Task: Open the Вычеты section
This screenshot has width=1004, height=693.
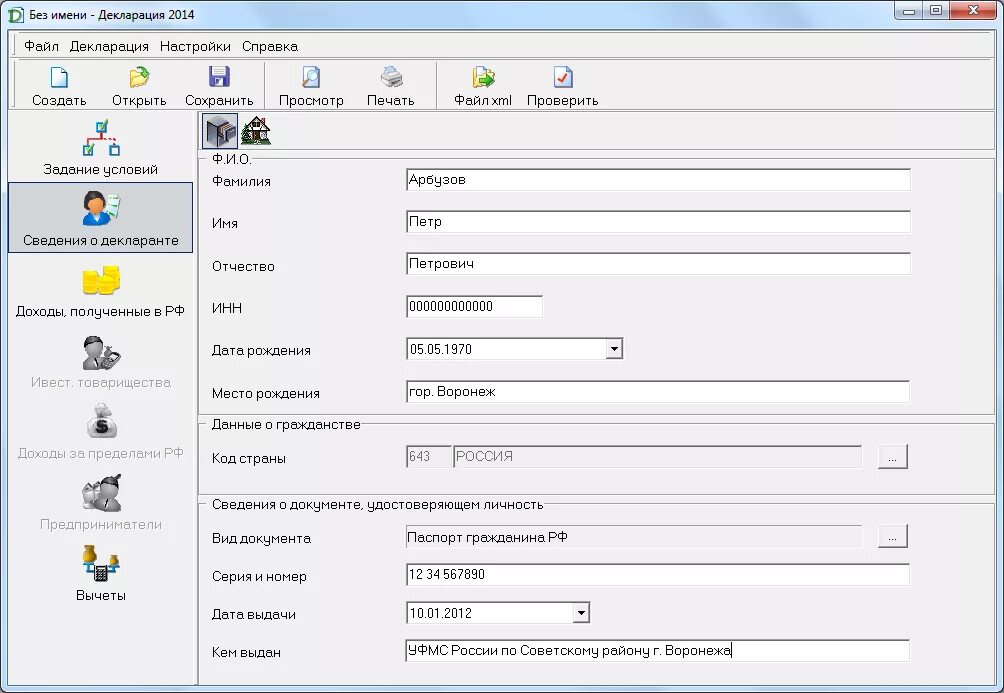Action: point(101,573)
